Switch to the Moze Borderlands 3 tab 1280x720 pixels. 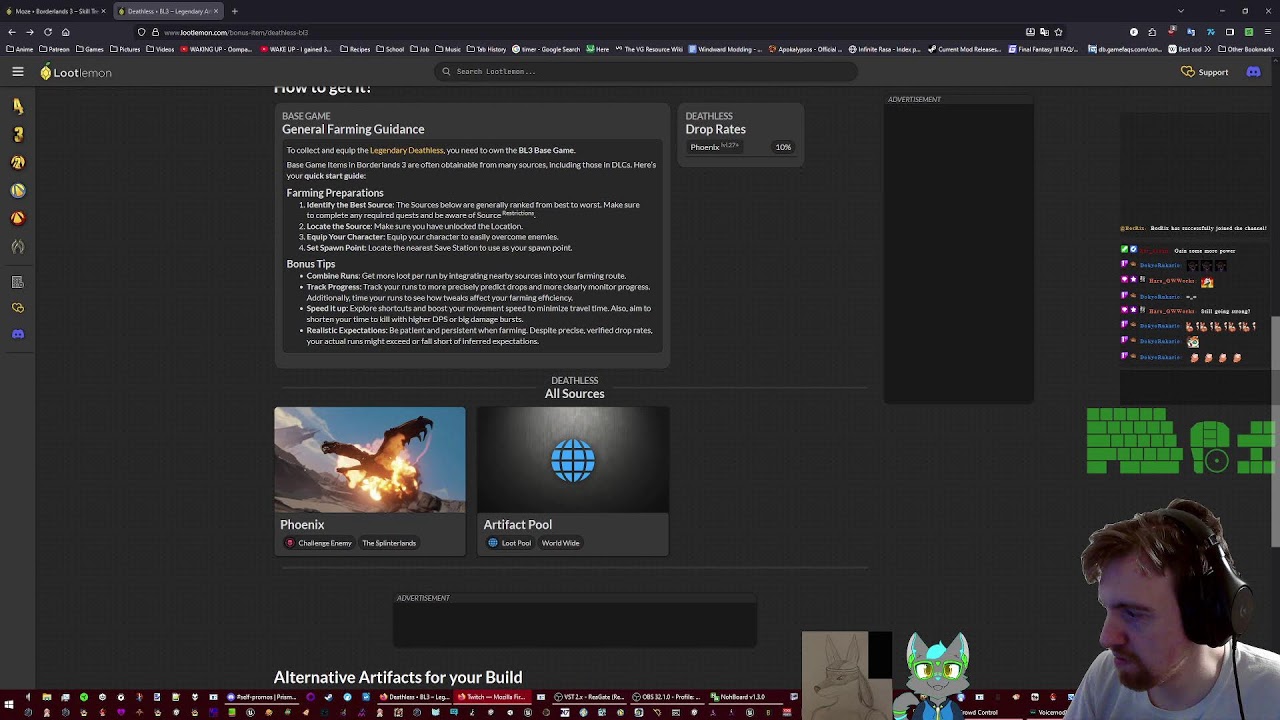coord(55,11)
